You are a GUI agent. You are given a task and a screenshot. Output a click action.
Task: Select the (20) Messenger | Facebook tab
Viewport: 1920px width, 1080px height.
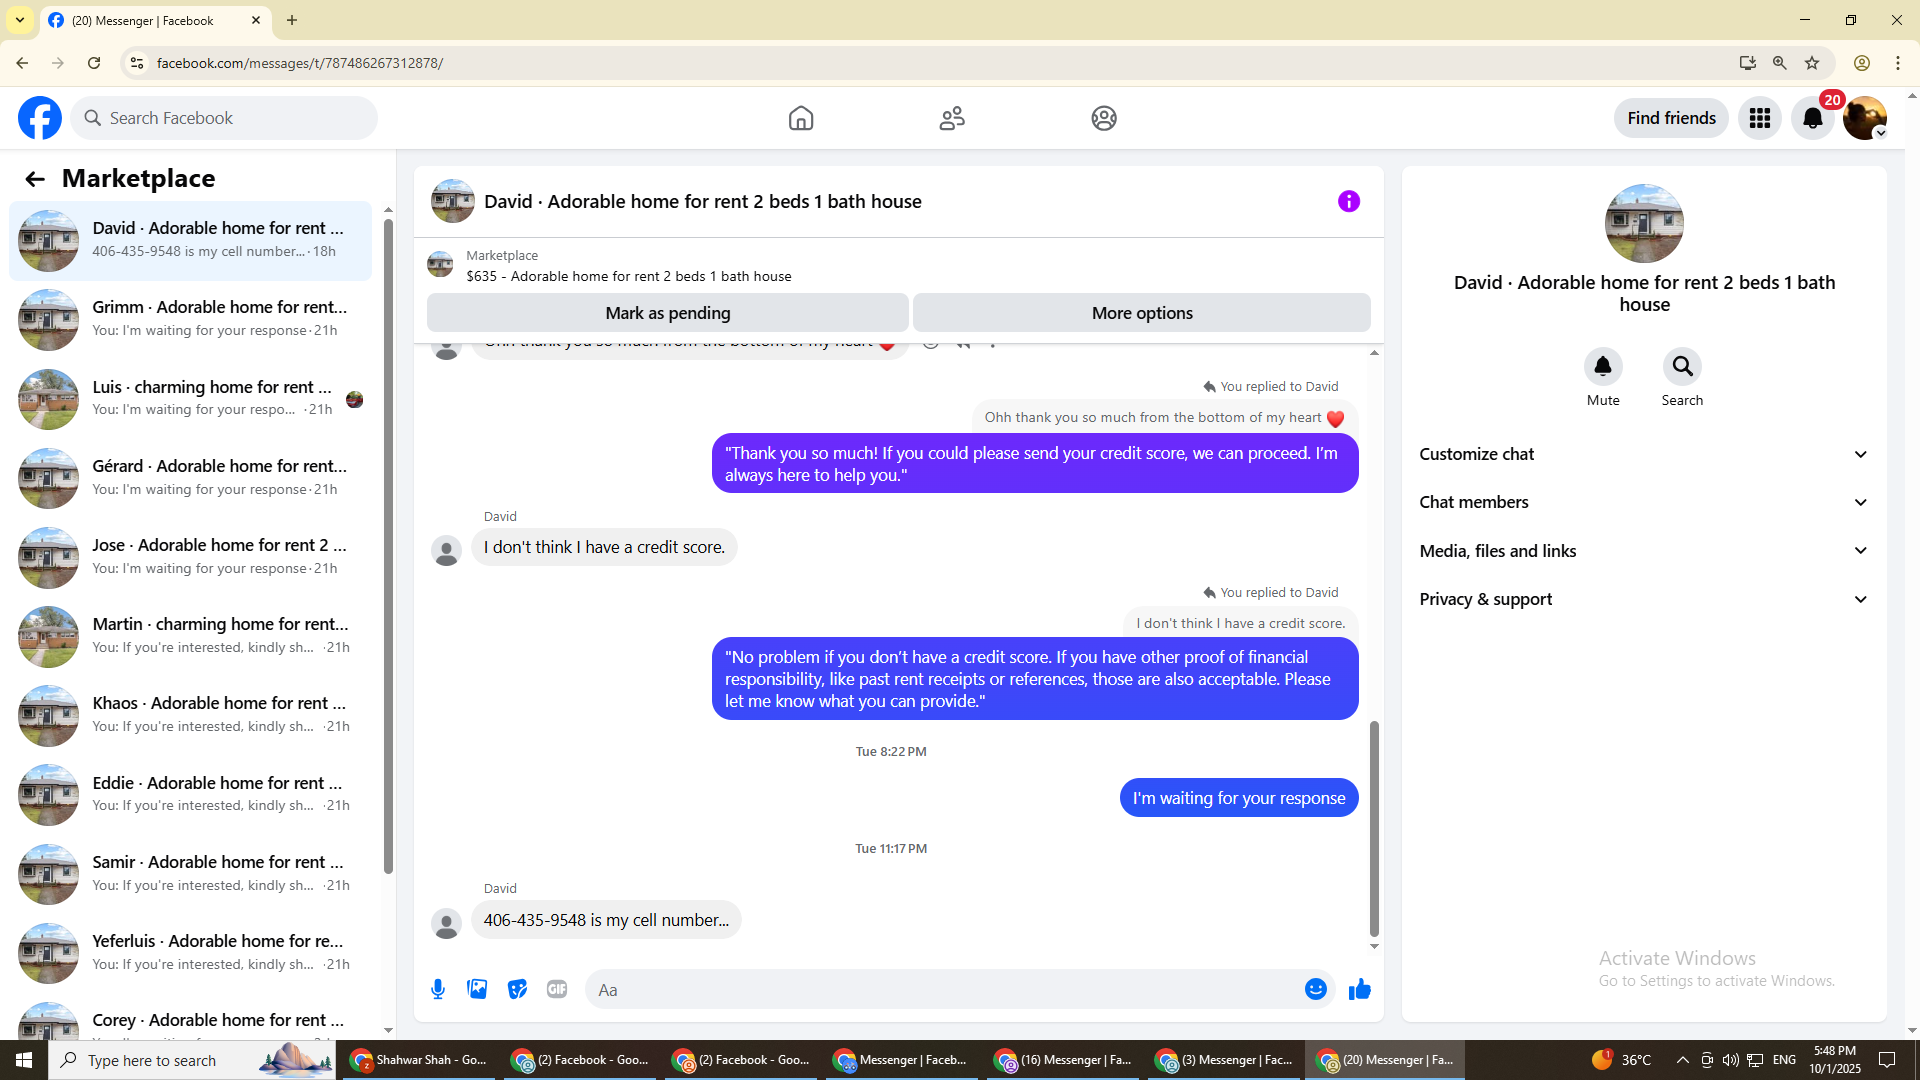click(x=155, y=20)
